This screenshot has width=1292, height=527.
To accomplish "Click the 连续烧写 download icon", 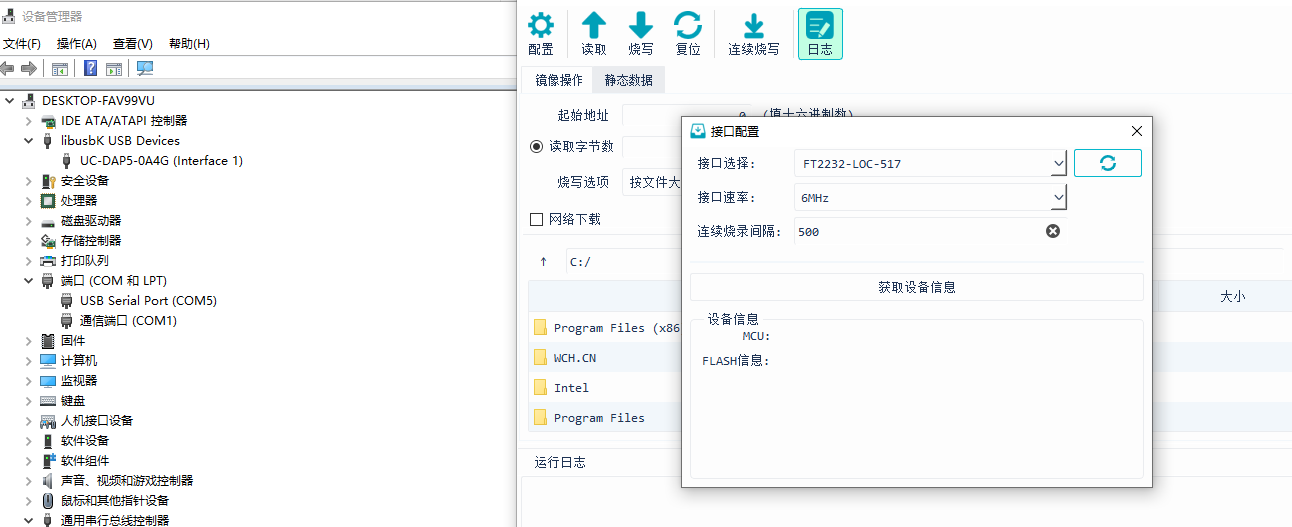I will click(x=753, y=27).
